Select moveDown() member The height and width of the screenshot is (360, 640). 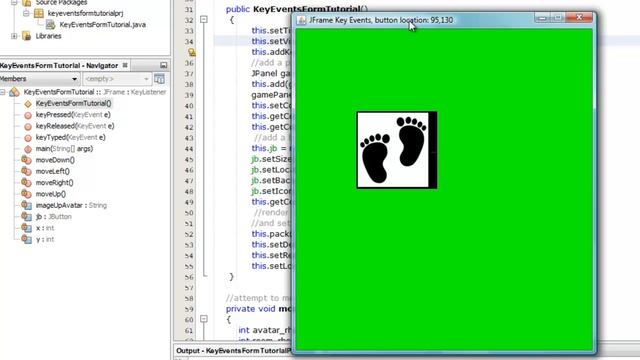pos(55,160)
